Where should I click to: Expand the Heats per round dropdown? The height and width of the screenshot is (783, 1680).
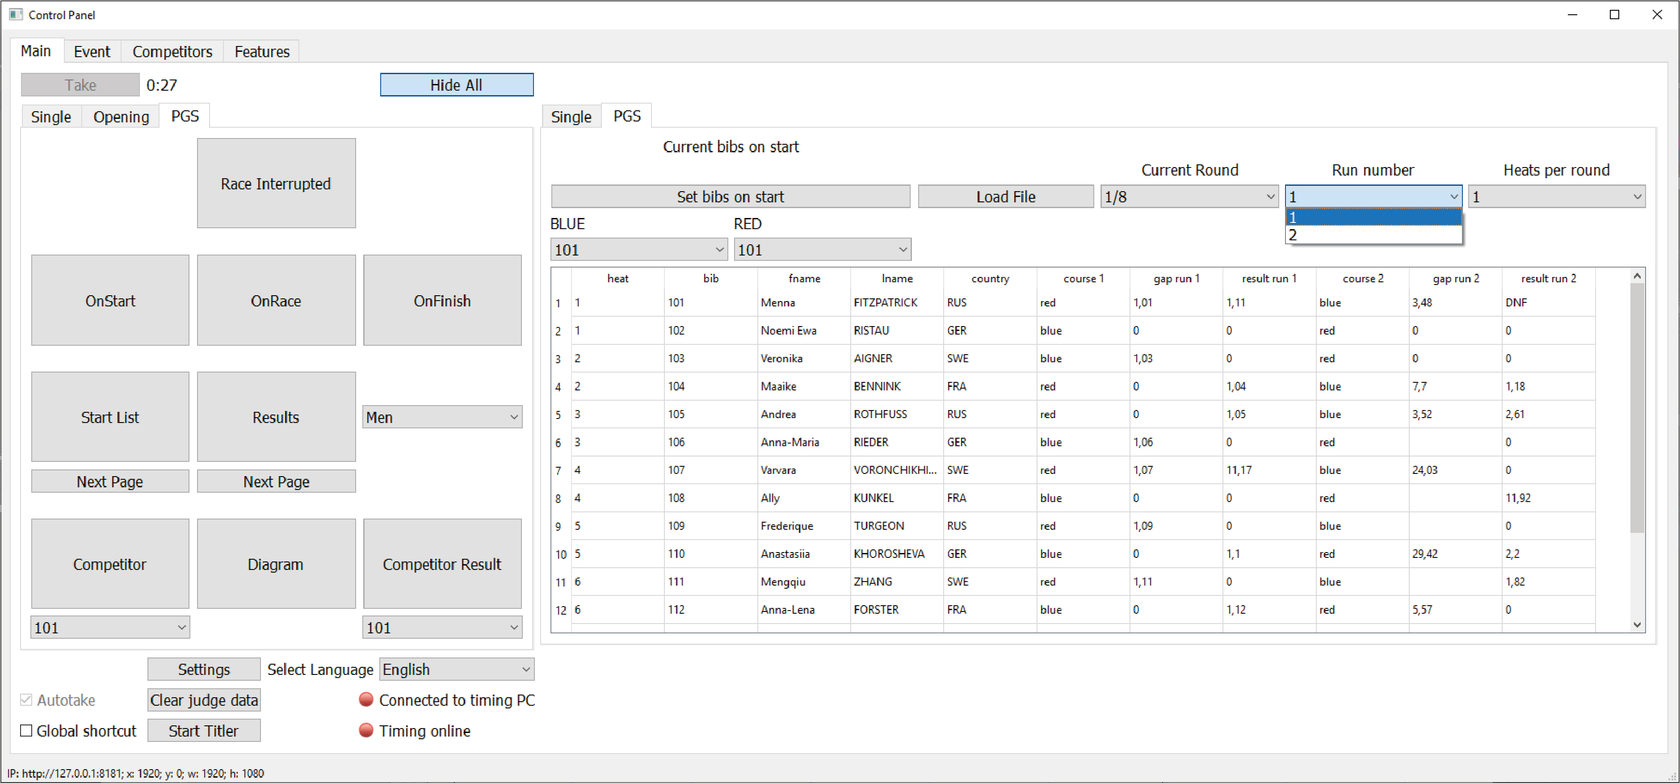pos(1556,197)
